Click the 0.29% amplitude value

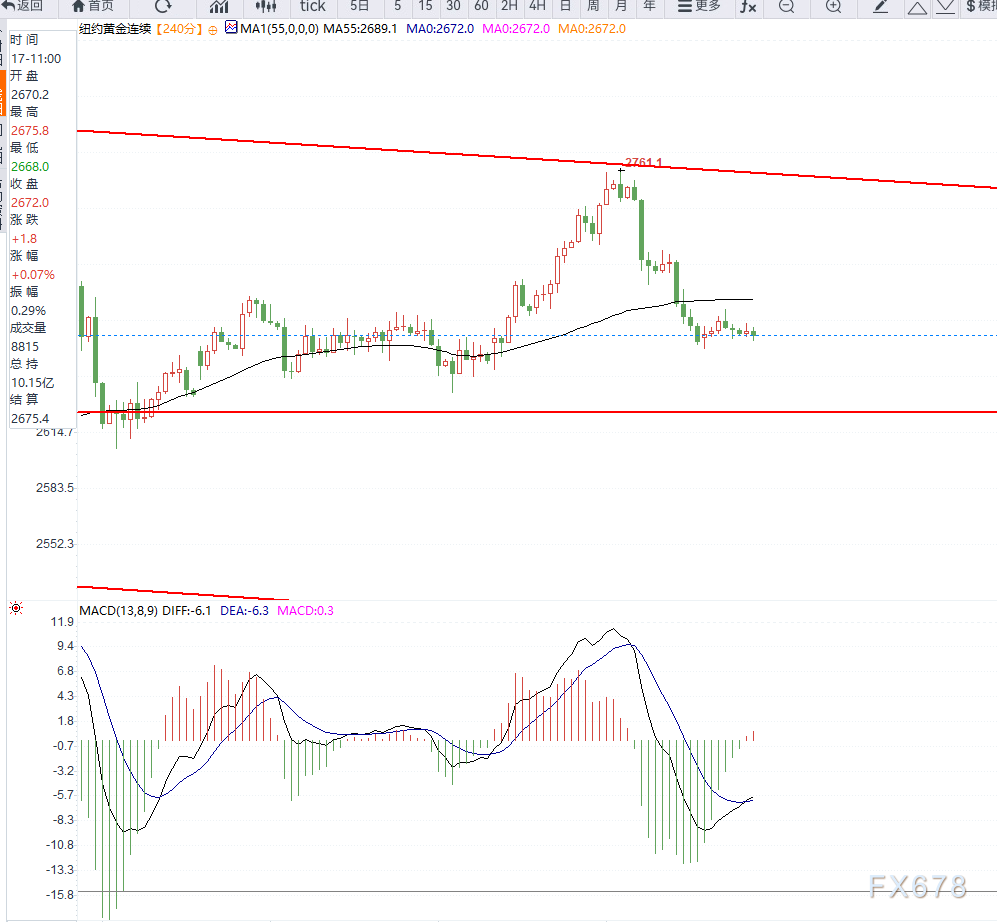pos(29,311)
